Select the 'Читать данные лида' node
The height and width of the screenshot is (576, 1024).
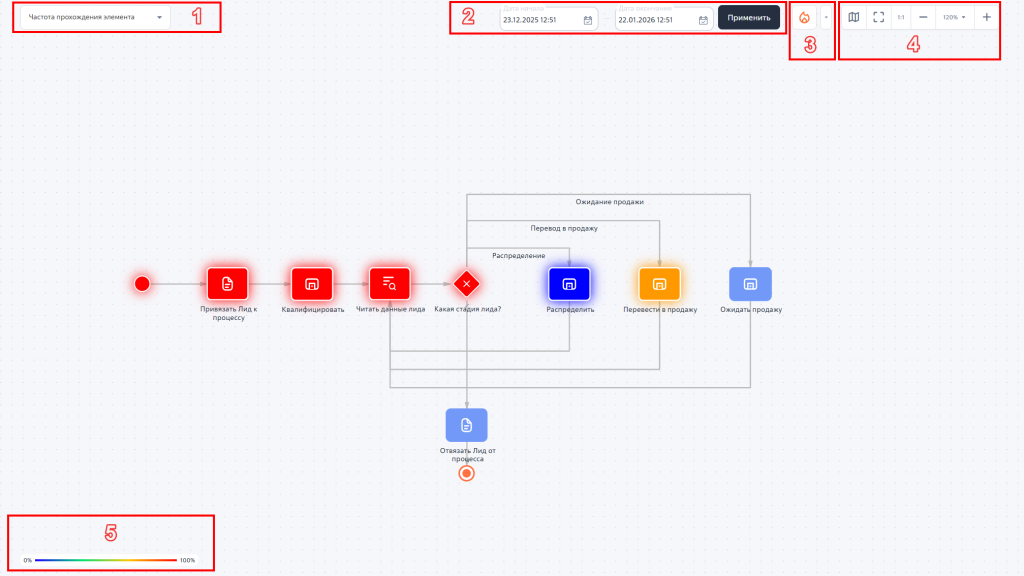click(390, 284)
